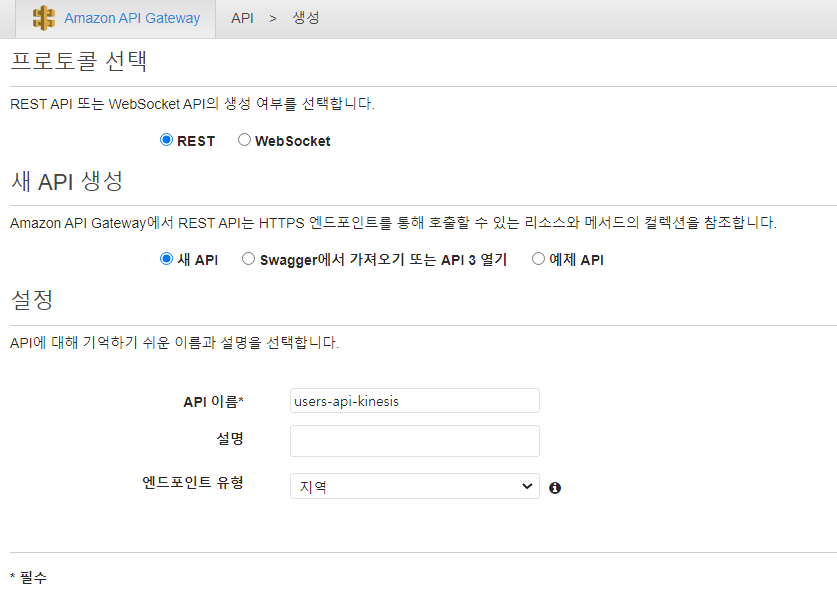Click the 프로토콜 선택 heading
837x612 pixels.
coord(78,61)
